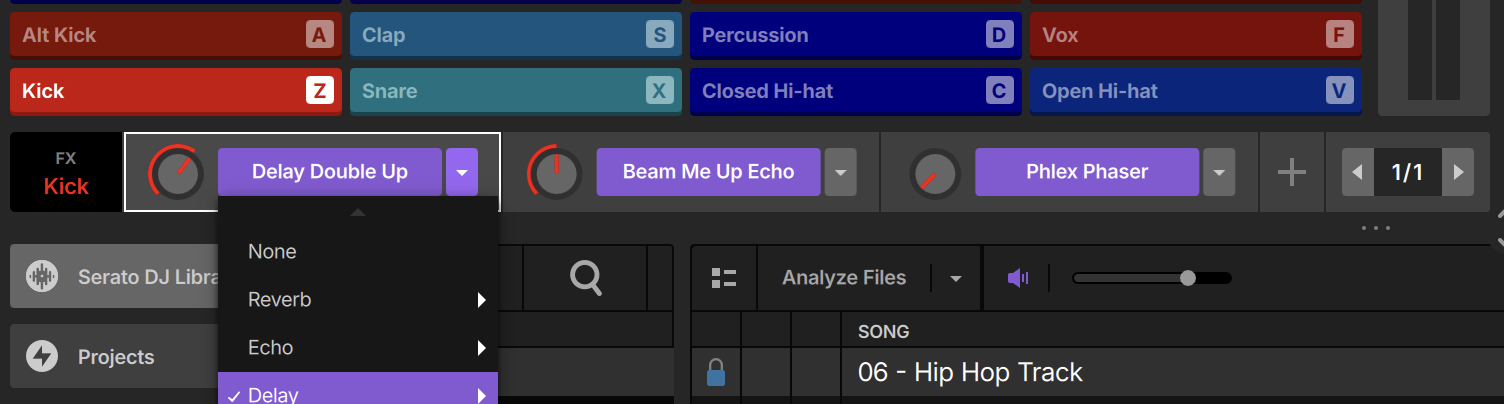Screen dimensions: 1504x404
Task: Click the Analyze Files button
Action: (x=844, y=278)
